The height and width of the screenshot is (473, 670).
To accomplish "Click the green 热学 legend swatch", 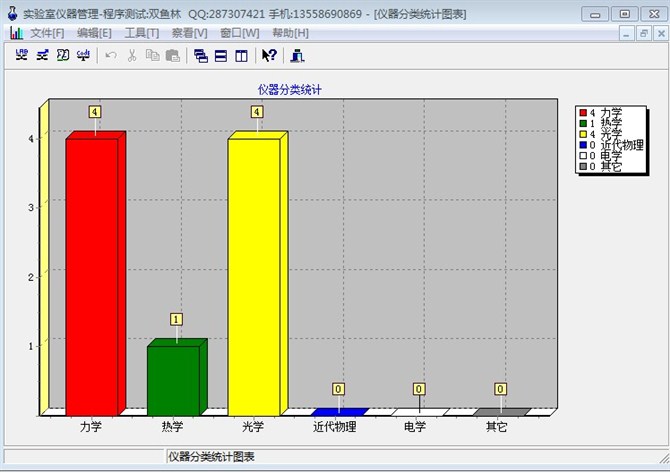I will [583, 123].
